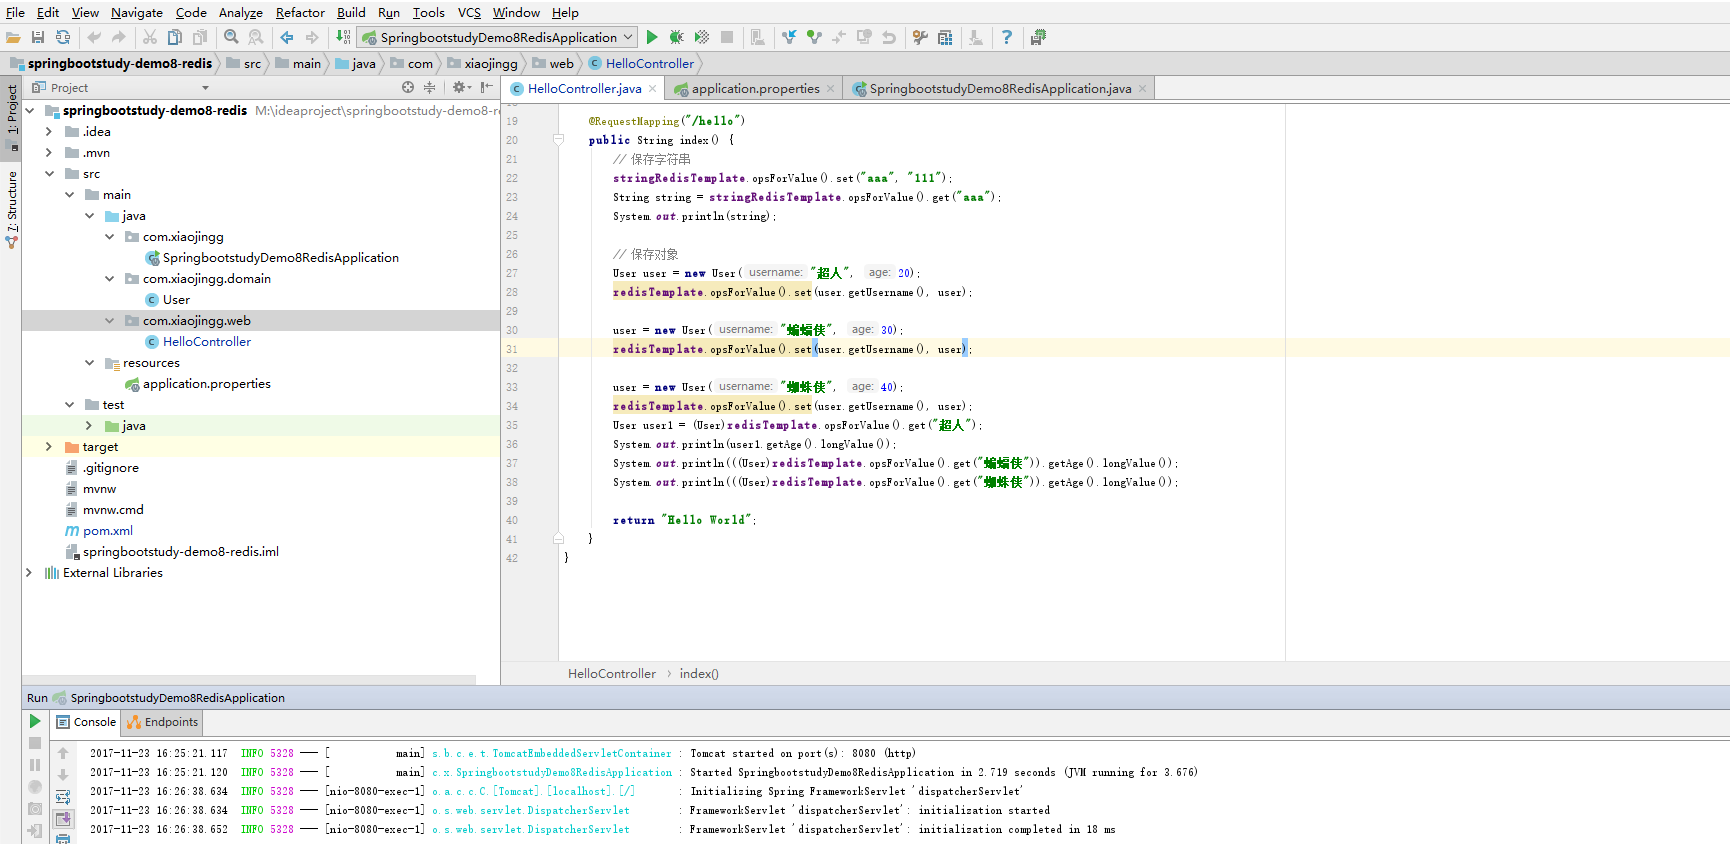The height and width of the screenshot is (844, 1730).
Task: Click Collapse All icon in Project panel
Action: click(430, 88)
